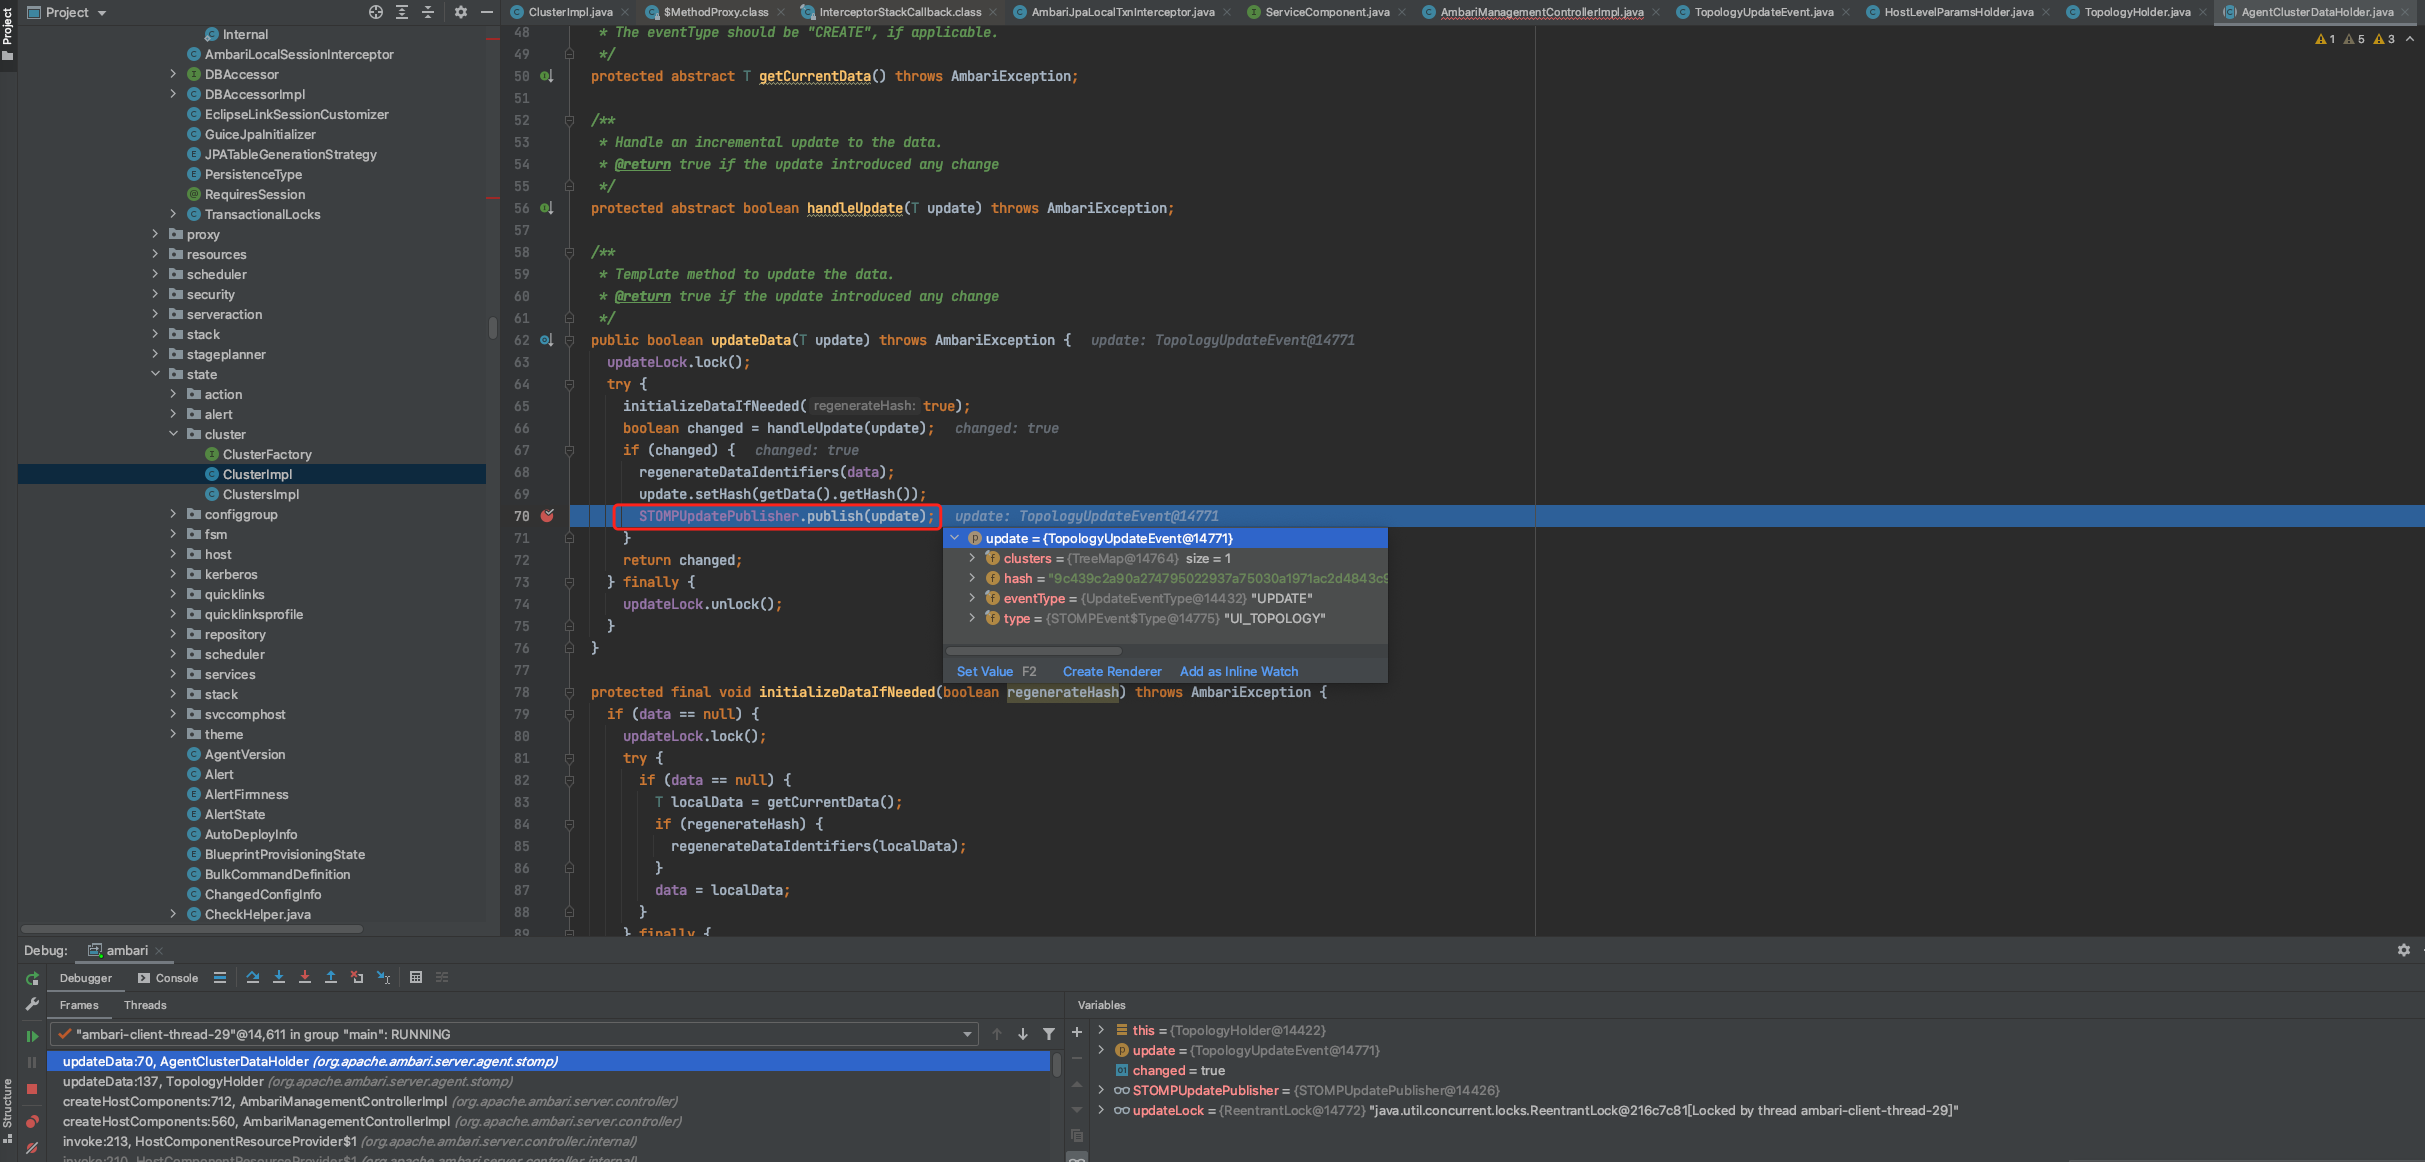Image resolution: width=2425 pixels, height=1162 pixels.
Task: Click the Project tree horizontal scrollbar
Action: click(192, 928)
